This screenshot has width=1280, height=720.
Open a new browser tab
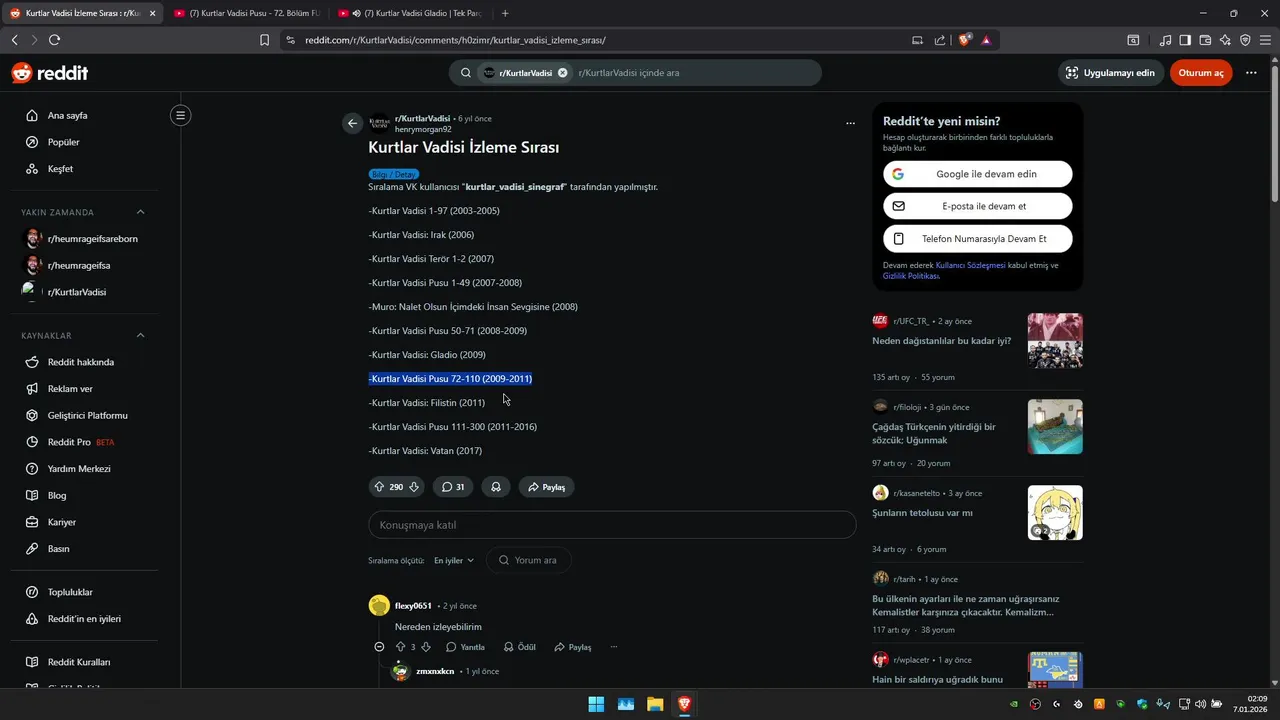[505, 13]
